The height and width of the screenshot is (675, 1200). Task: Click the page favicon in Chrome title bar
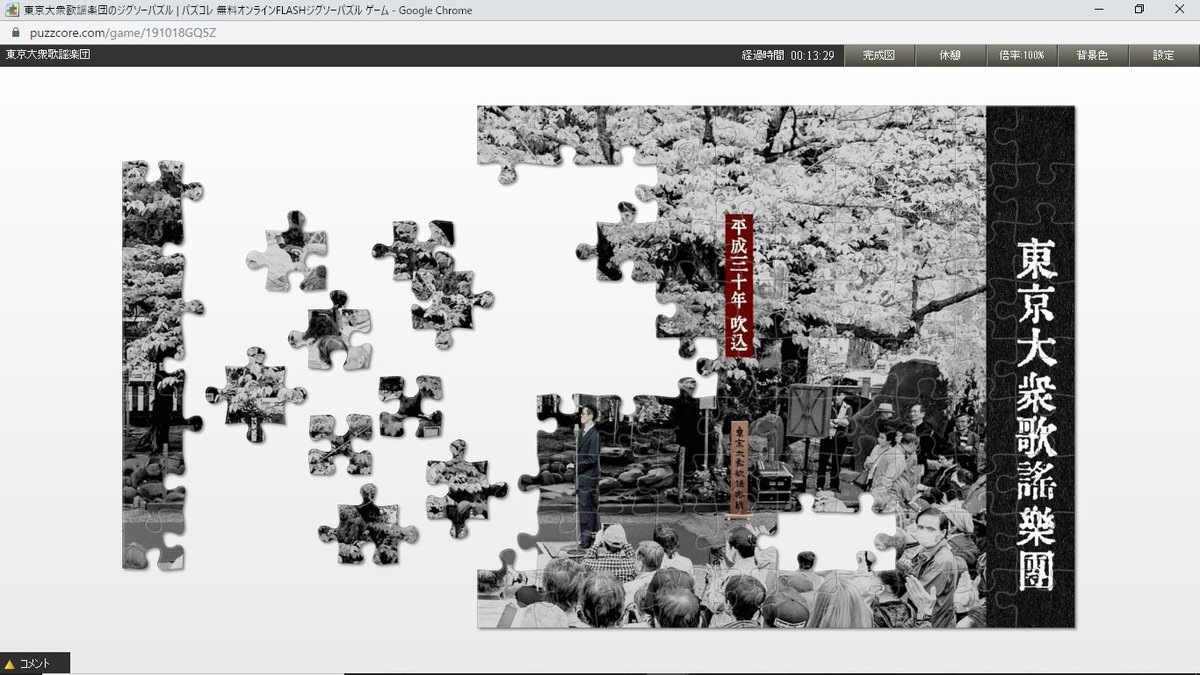click(11, 10)
